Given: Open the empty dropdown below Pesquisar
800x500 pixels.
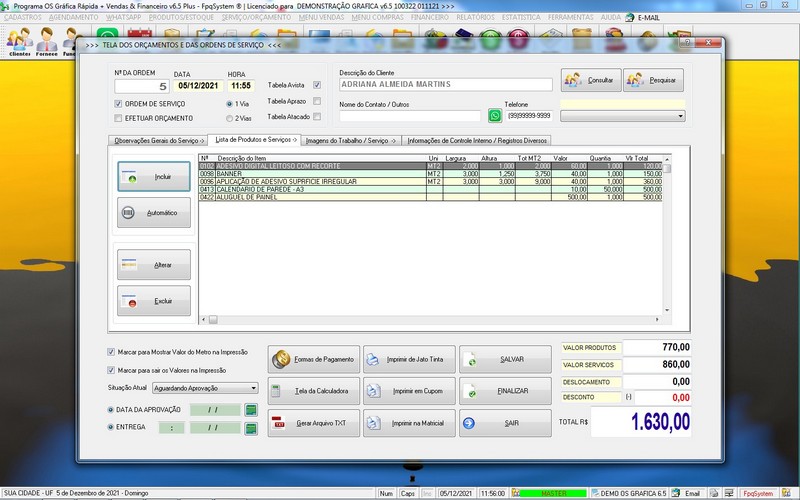Looking at the screenshot, I should 622,116.
